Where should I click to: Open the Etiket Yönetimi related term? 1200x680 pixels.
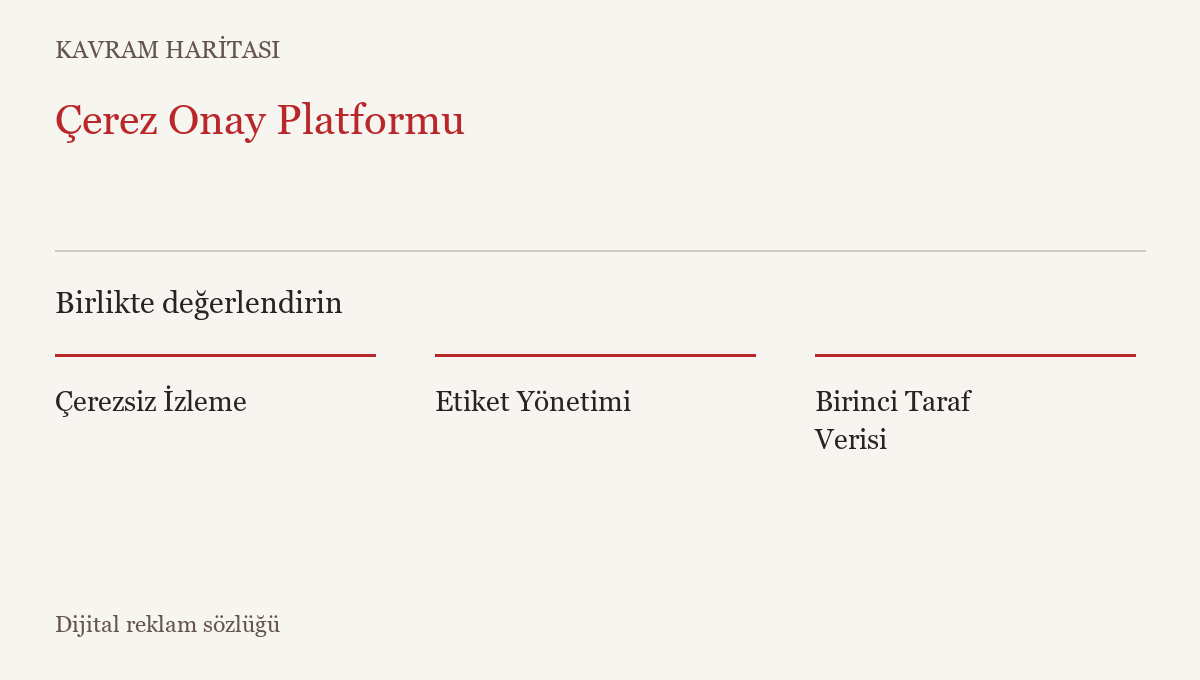[x=533, y=402]
